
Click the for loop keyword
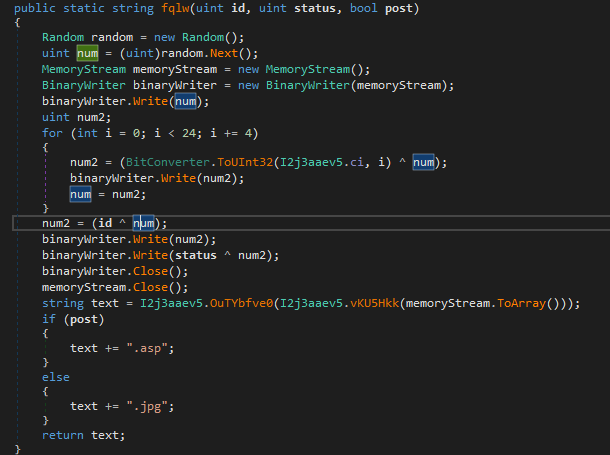point(52,133)
